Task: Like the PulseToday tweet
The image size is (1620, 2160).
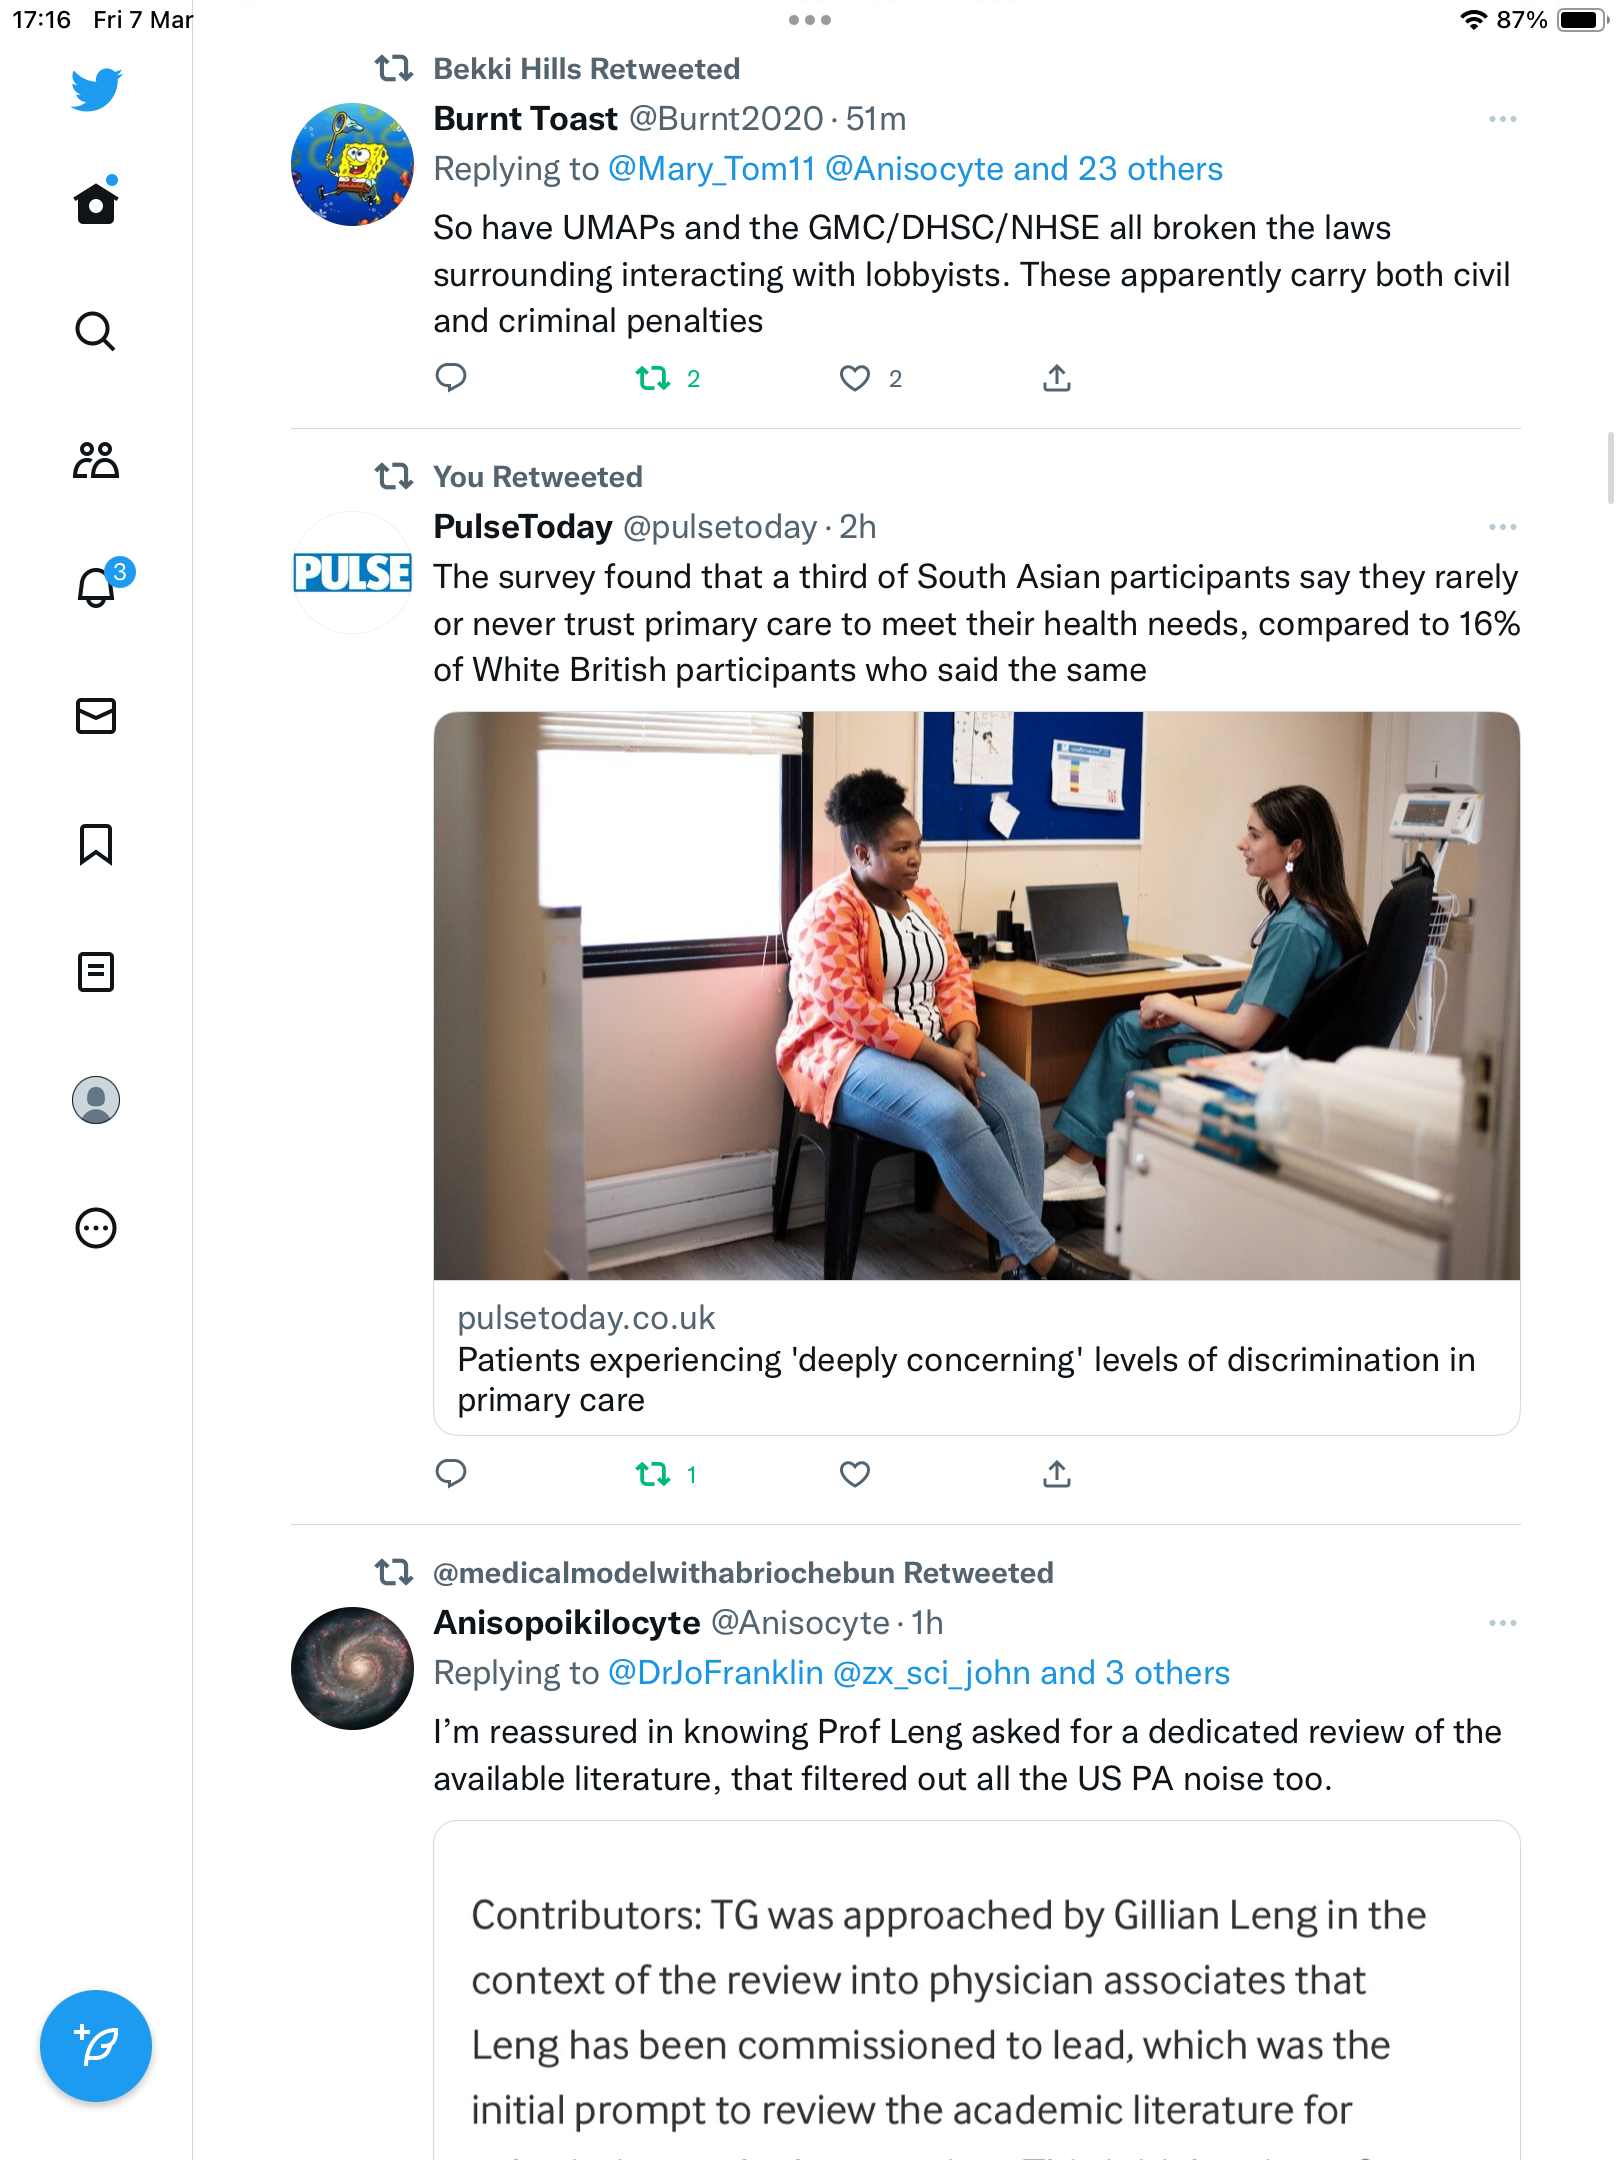Action: pos(855,1474)
